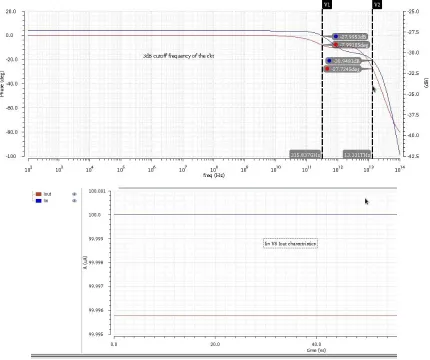Click the -27.555 dB blue marker label
The width and height of the screenshot is (430, 360).
(350, 37)
